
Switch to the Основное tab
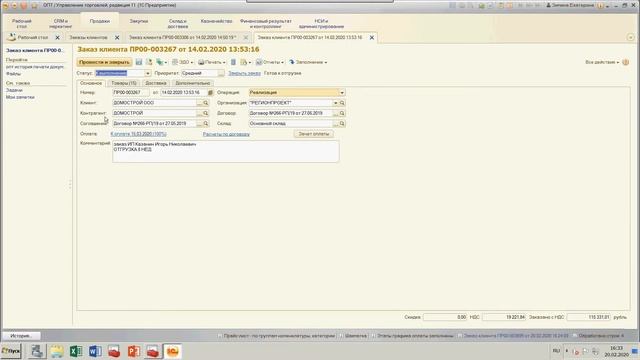coord(91,83)
